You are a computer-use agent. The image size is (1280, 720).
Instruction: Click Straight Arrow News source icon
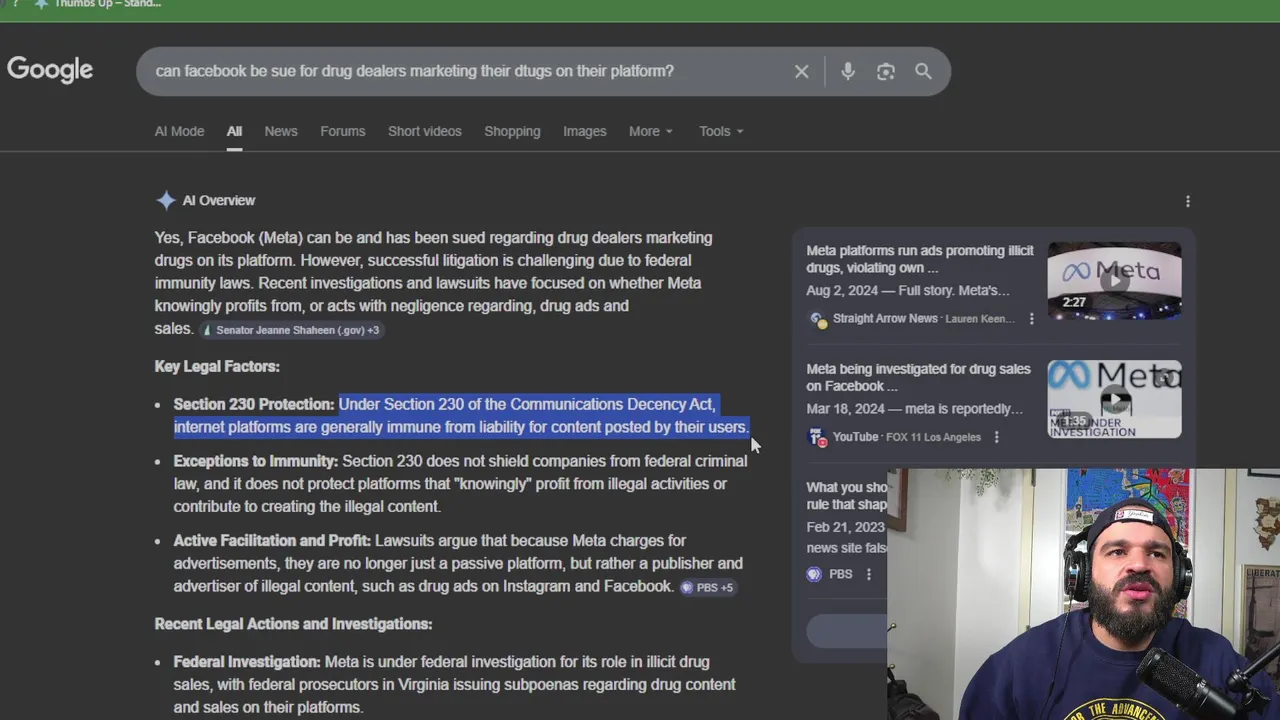[x=818, y=319]
